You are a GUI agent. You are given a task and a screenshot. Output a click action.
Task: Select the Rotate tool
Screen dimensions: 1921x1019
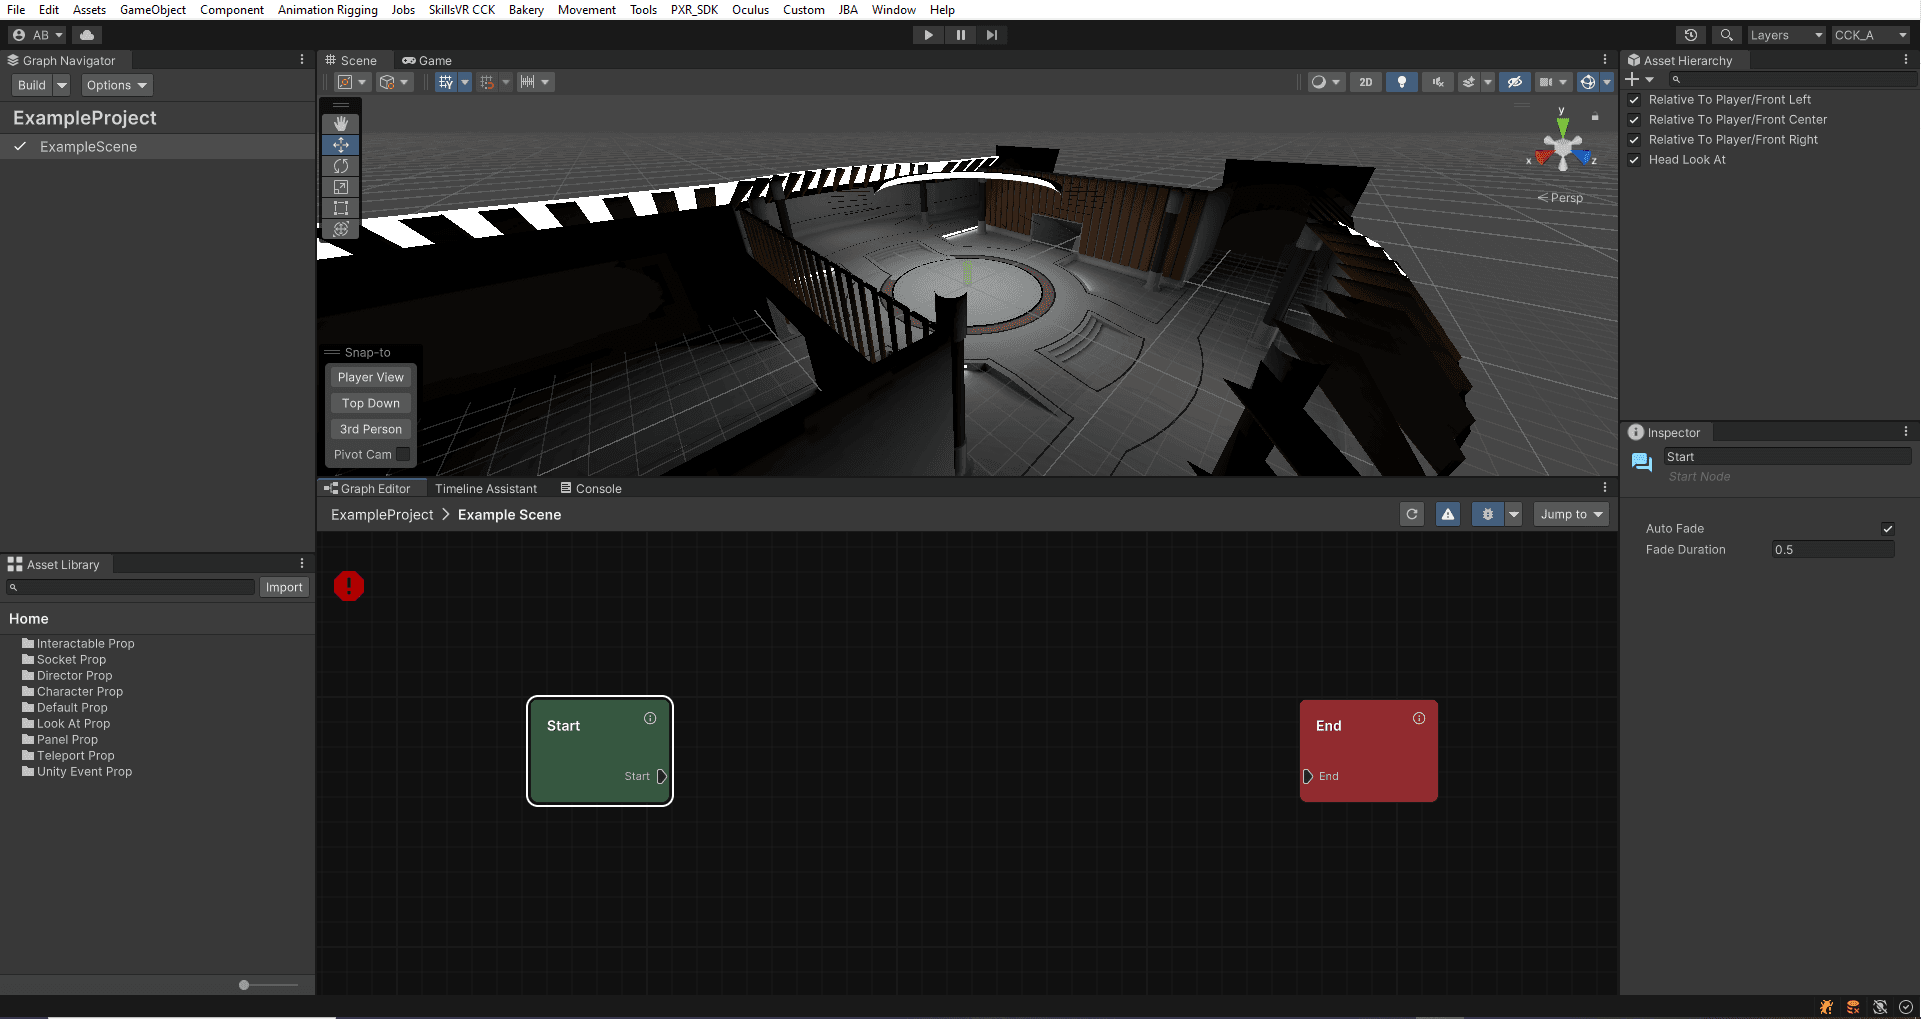coord(341,166)
